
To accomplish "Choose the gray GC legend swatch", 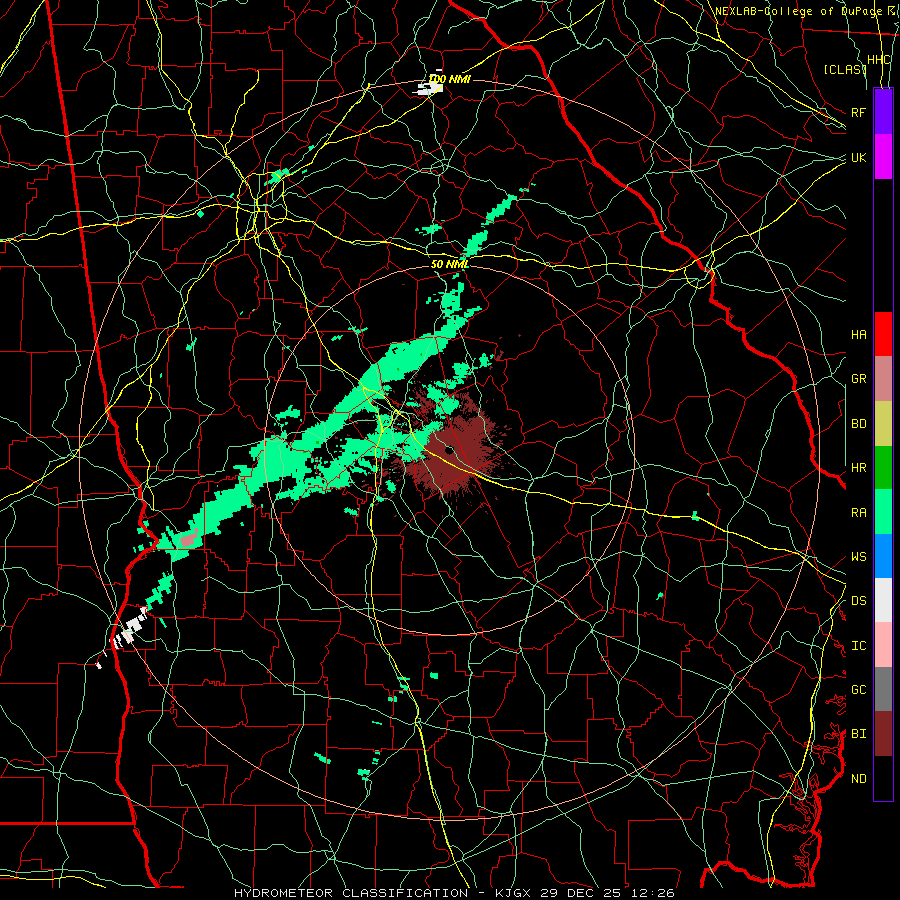I will tap(883, 689).
